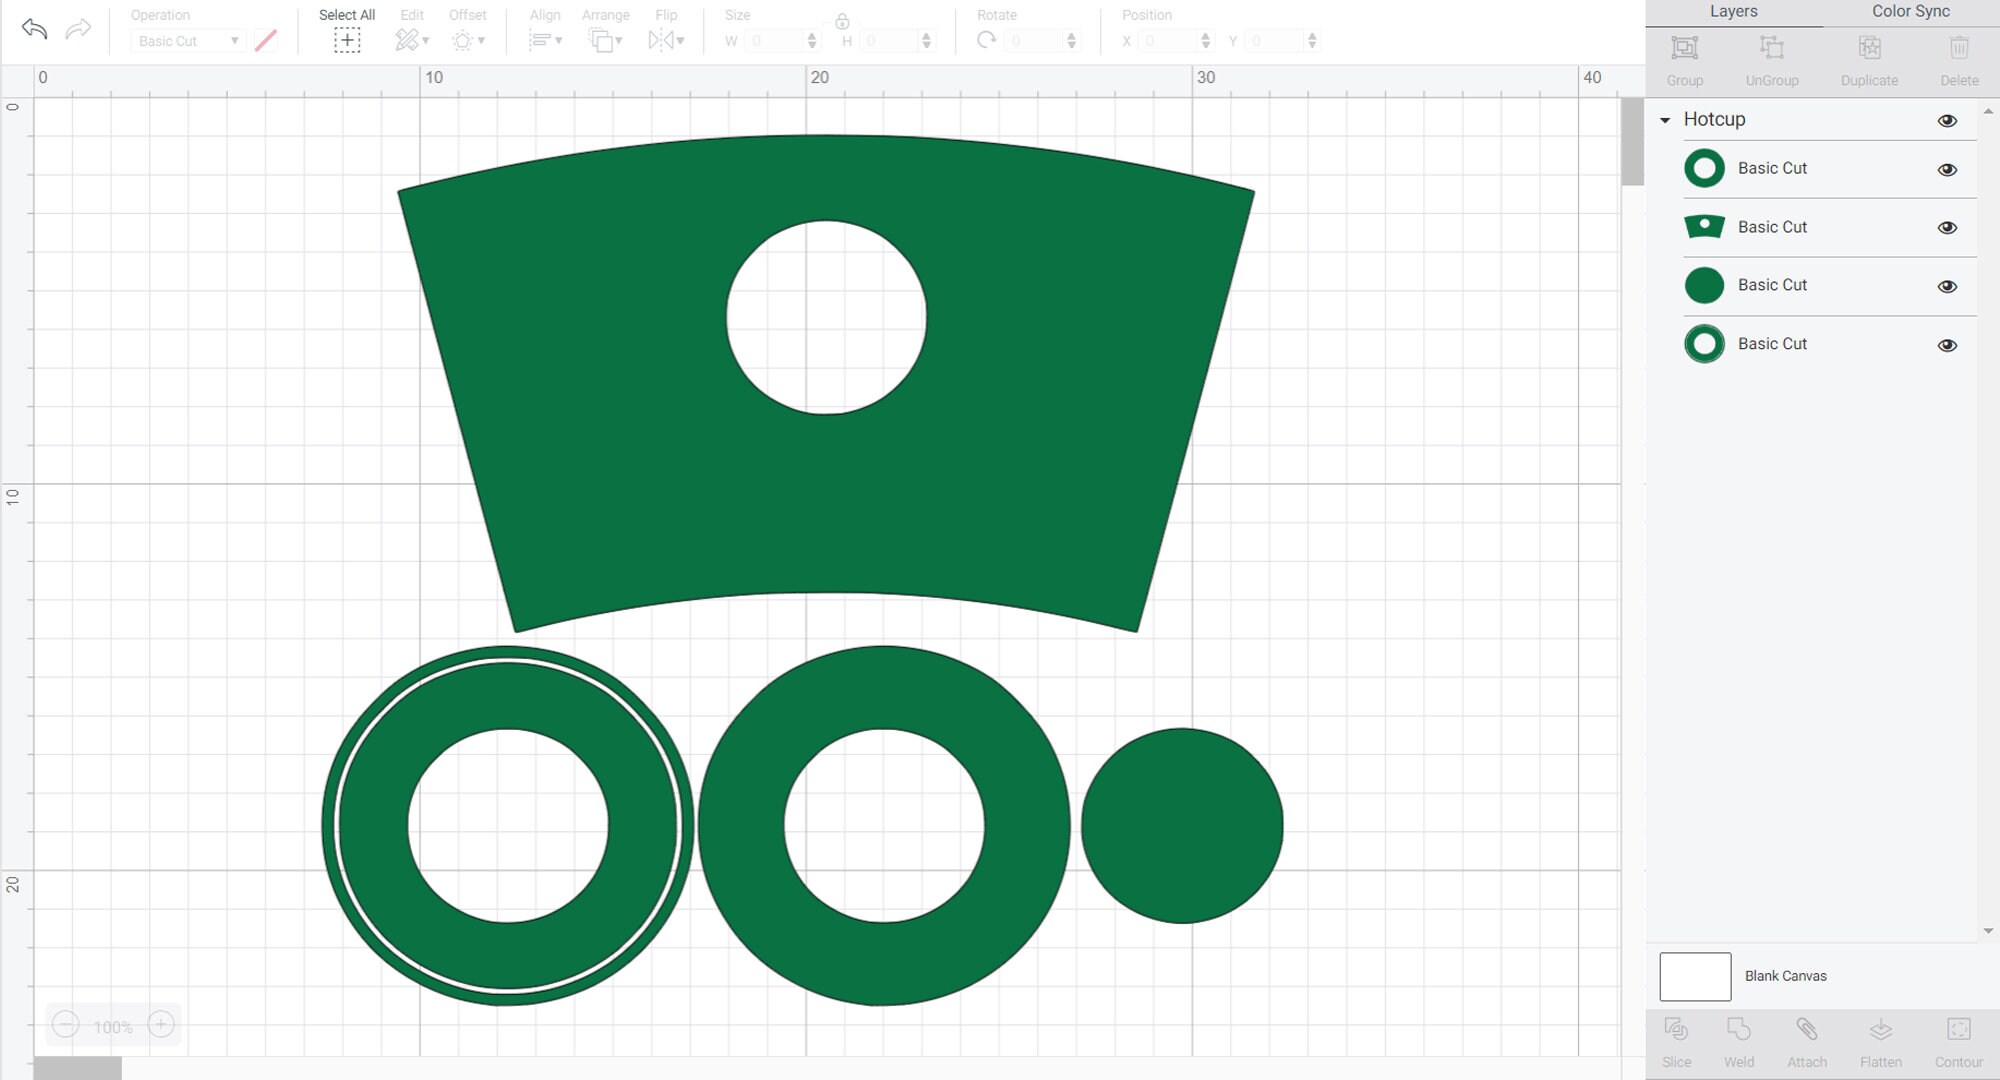The image size is (2000, 1080).
Task: Click the Select All icon
Action: click(x=347, y=40)
